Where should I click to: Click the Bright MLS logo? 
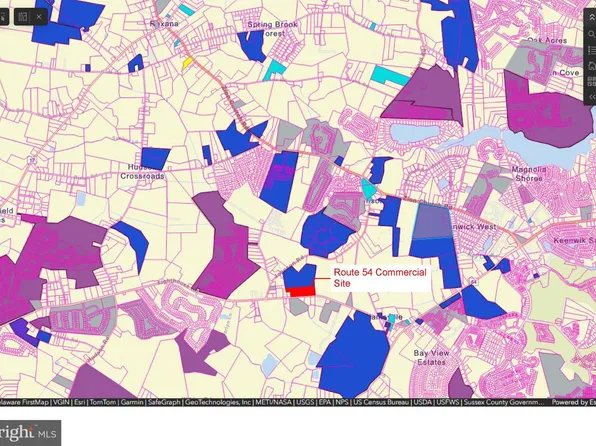[30, 433]
